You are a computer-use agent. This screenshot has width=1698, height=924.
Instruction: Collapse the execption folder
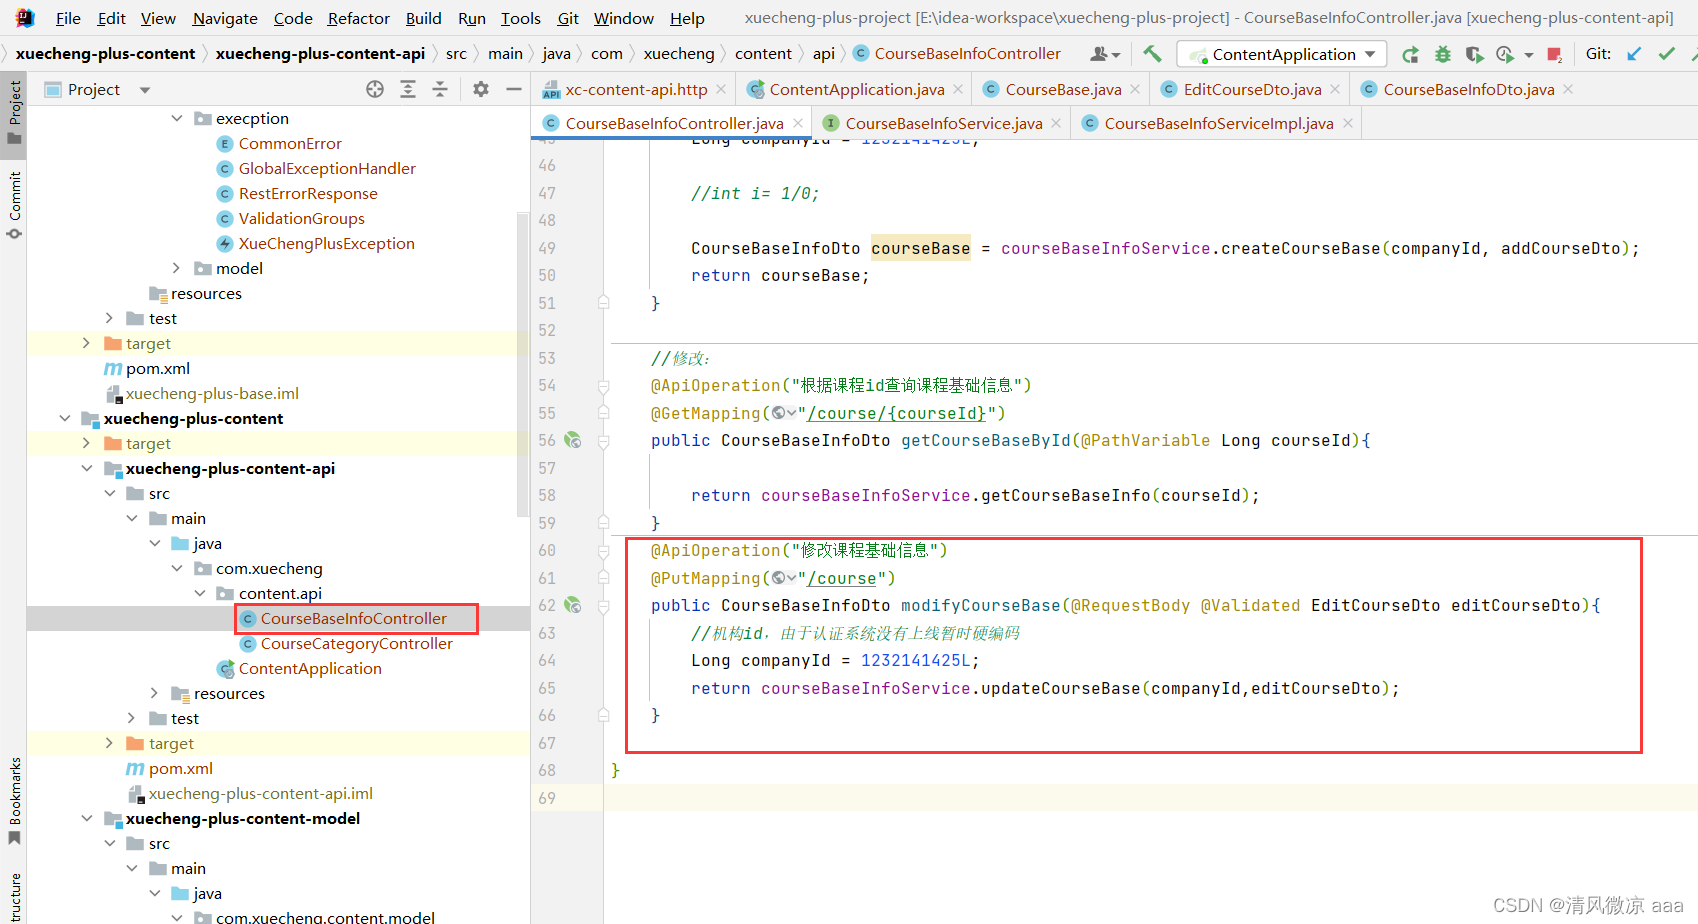click(177, 118)
